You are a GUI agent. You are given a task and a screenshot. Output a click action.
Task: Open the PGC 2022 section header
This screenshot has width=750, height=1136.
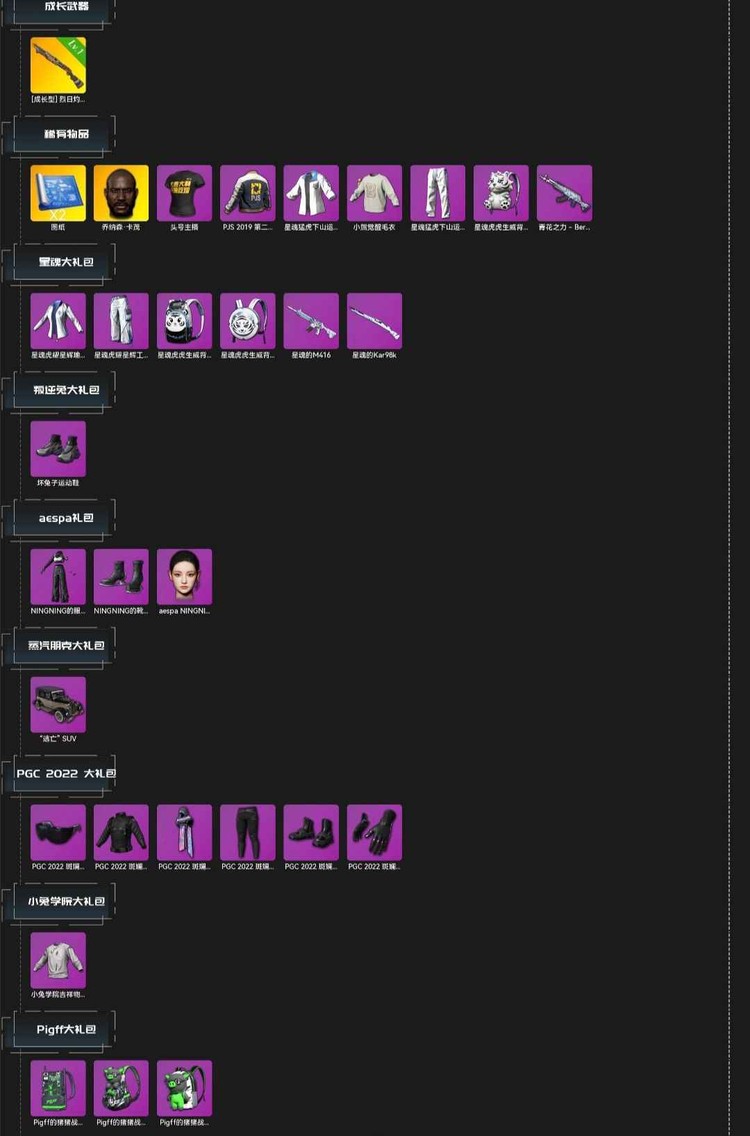click(x=65, y=774)
